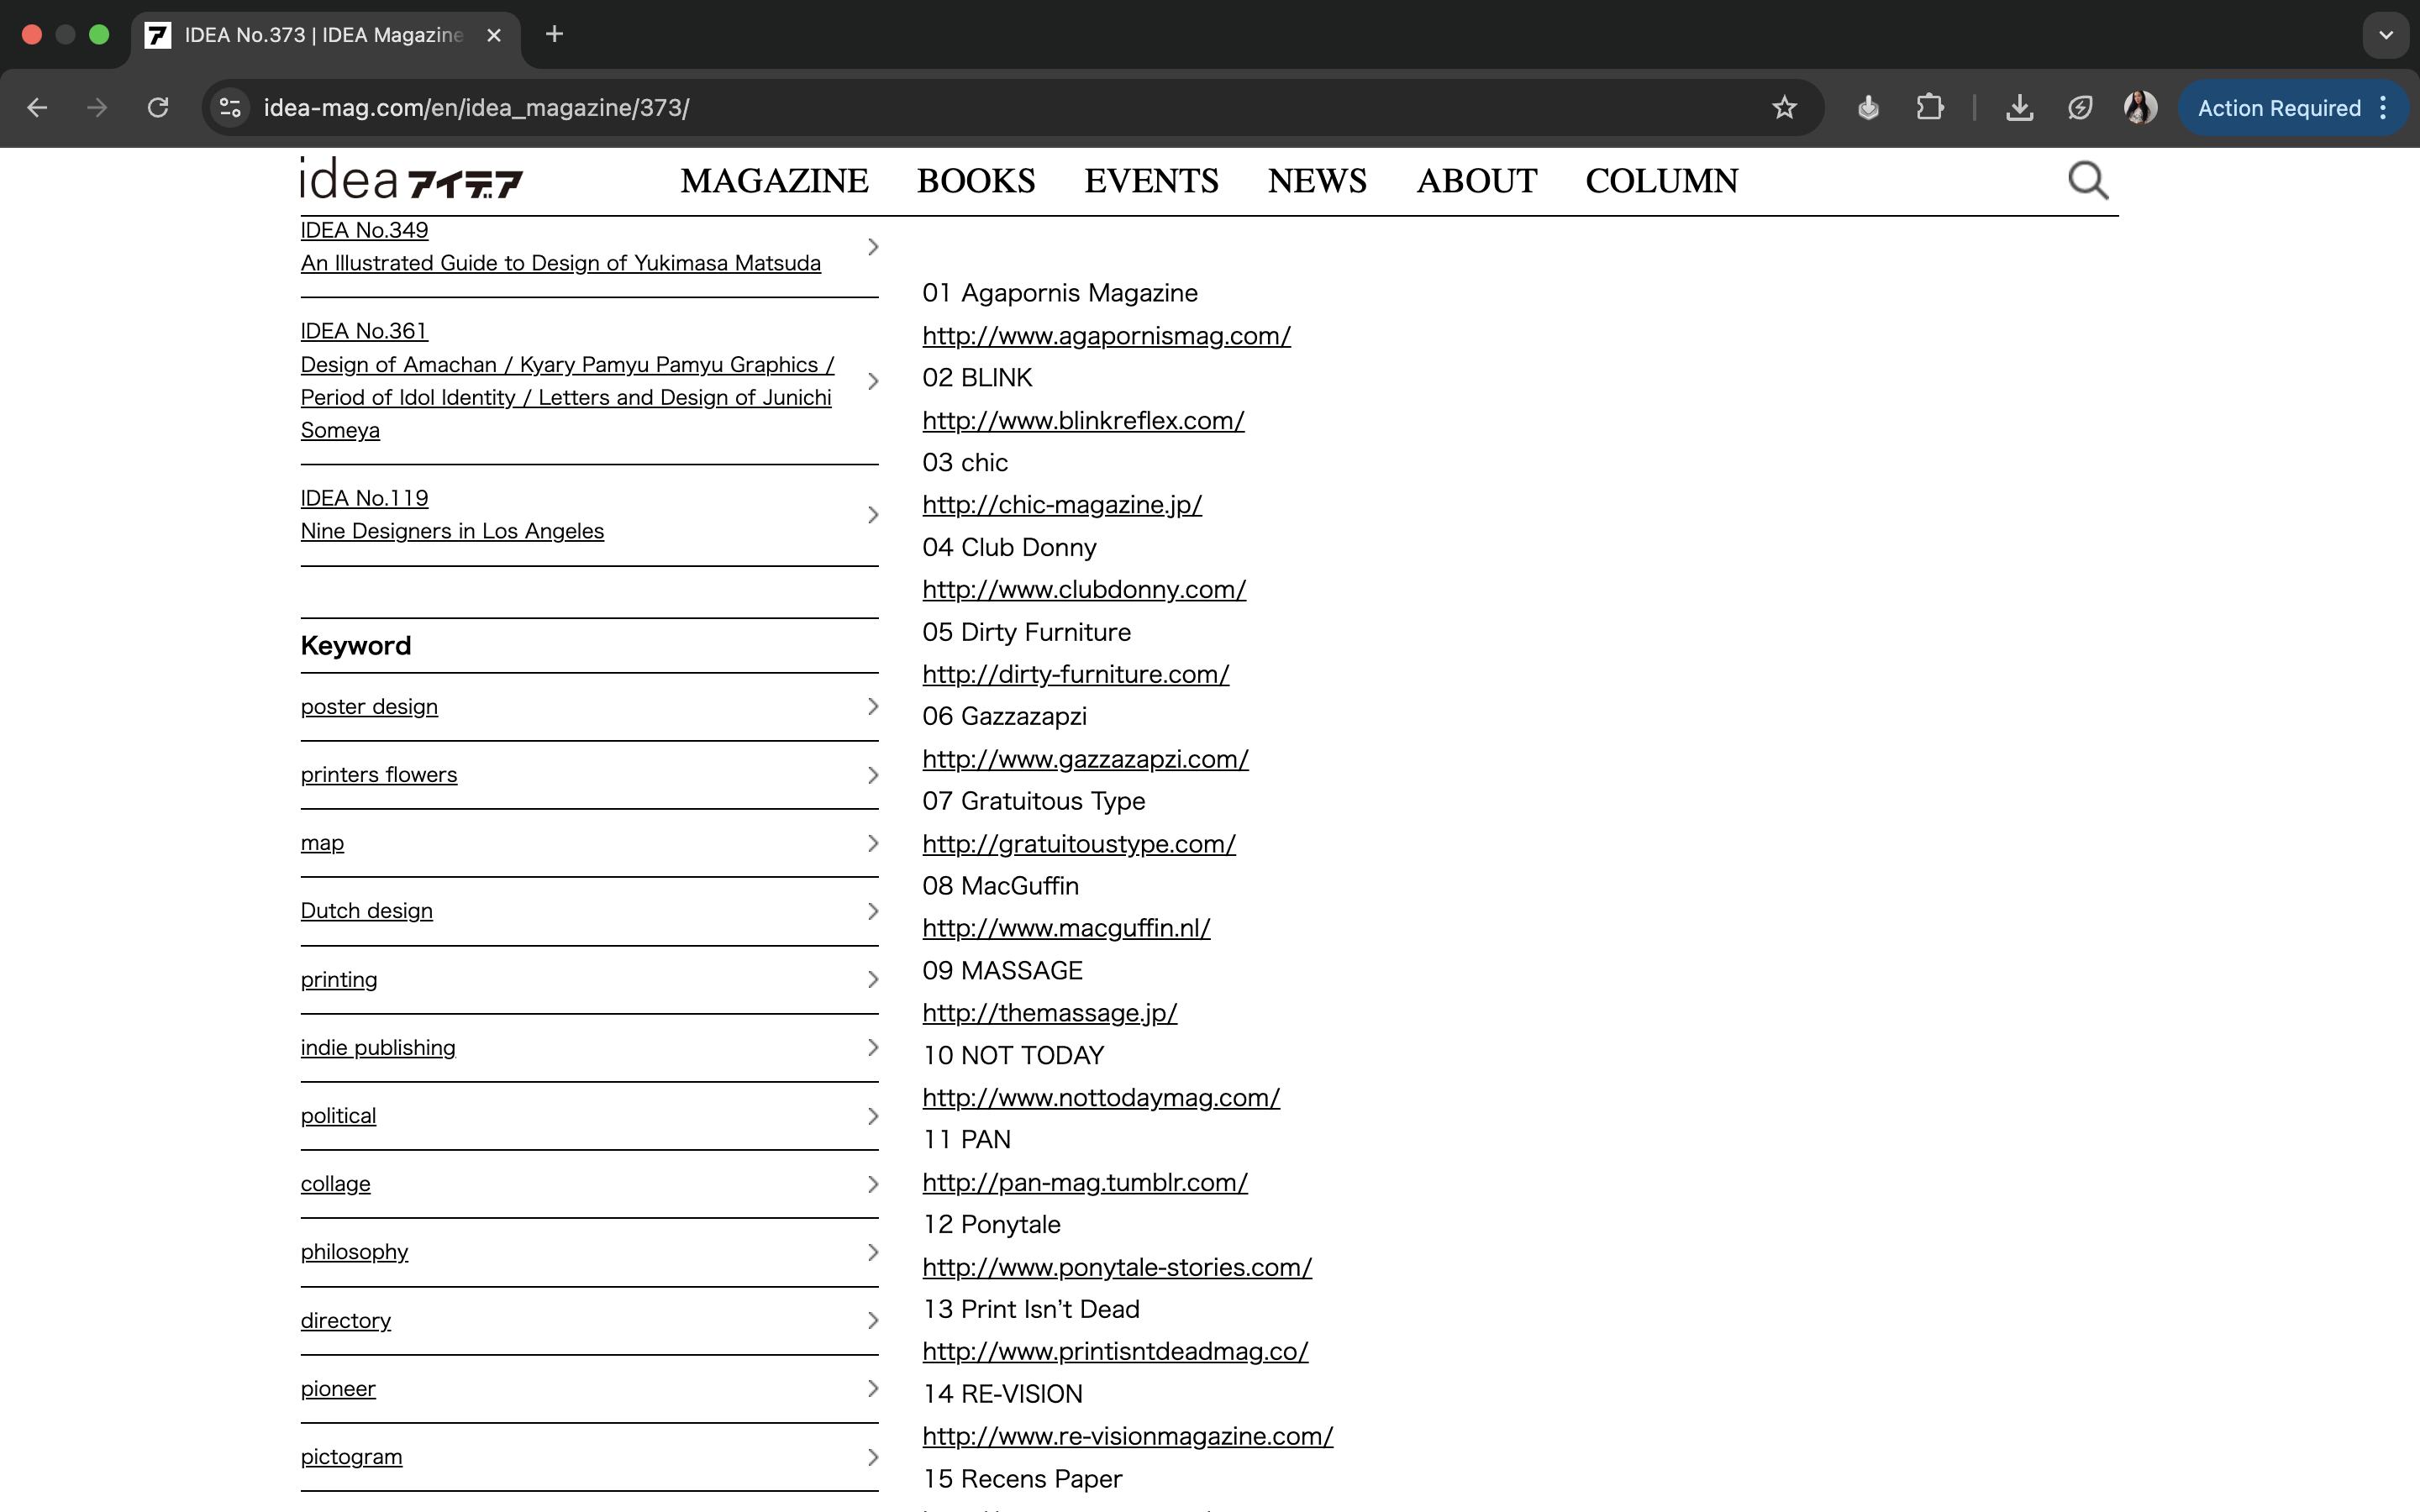Expand the tab search dropdown arrow
The image size is (2420, 1512).
point(2386,35)
